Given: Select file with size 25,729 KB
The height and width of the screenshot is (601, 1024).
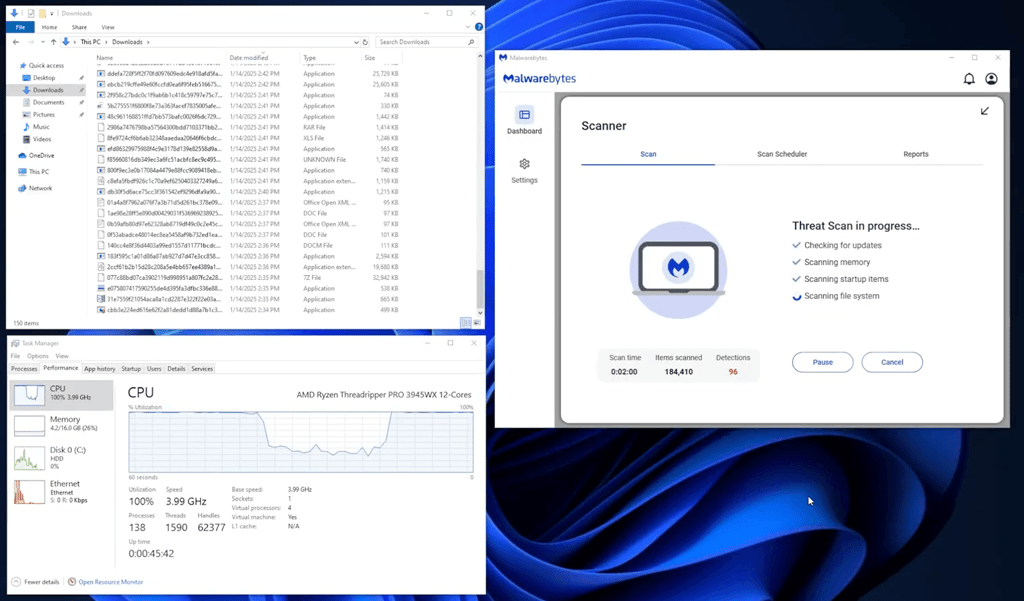Looking at the screenshot, I should click(x=248, y=74).
